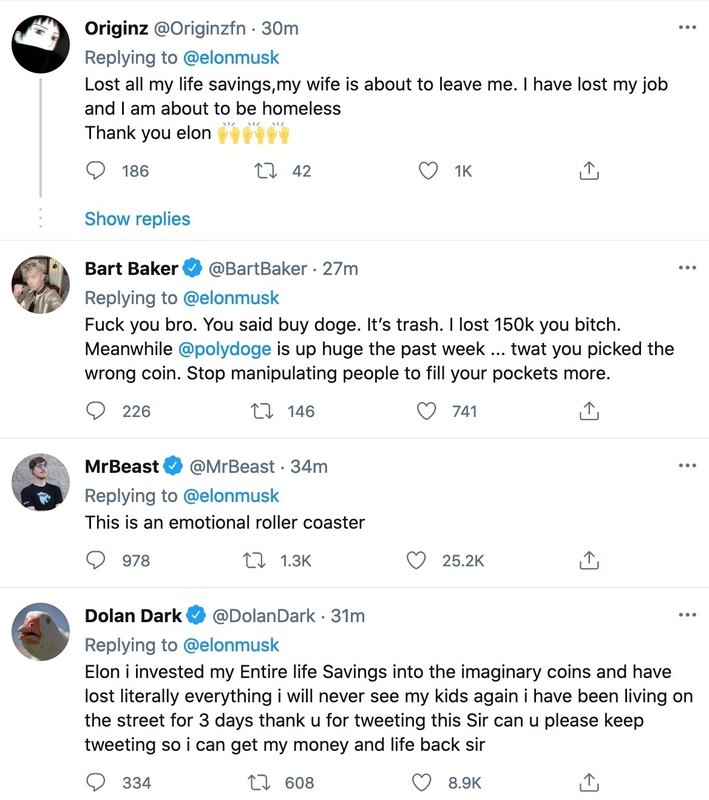Open Bart Baker's display name
This screenshot has width=709, height=800.
131,268
